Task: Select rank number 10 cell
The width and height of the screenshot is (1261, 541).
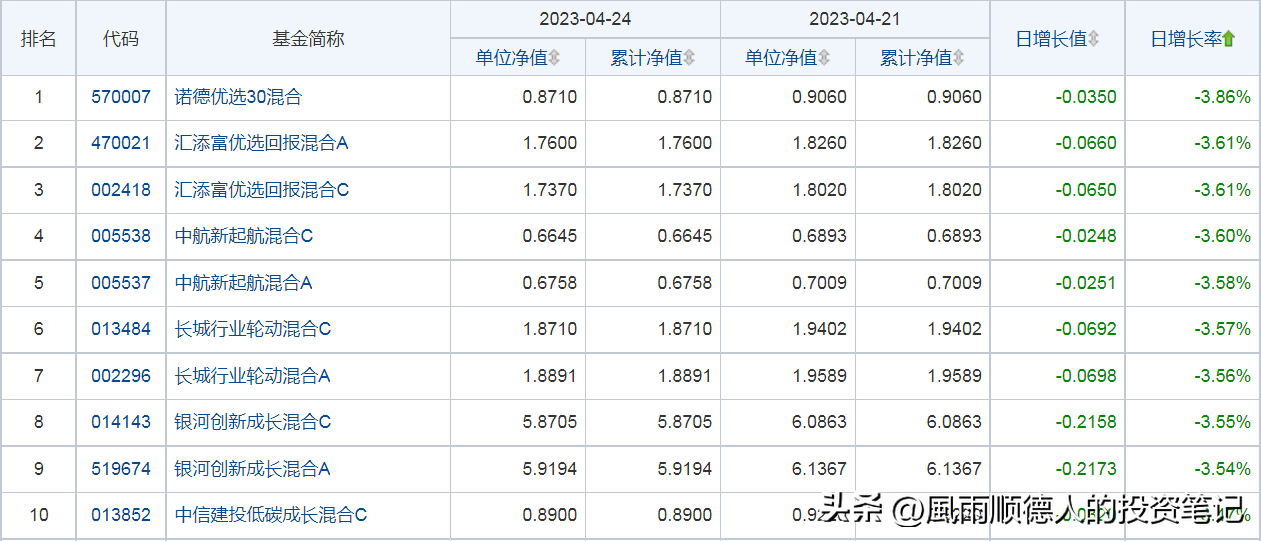Action: (39, 515)
